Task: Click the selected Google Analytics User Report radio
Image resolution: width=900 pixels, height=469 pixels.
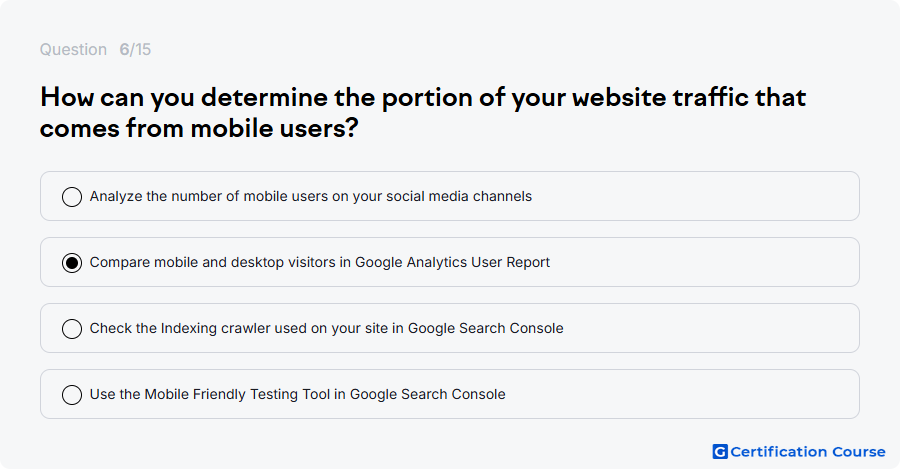Action: click(72, 262)
